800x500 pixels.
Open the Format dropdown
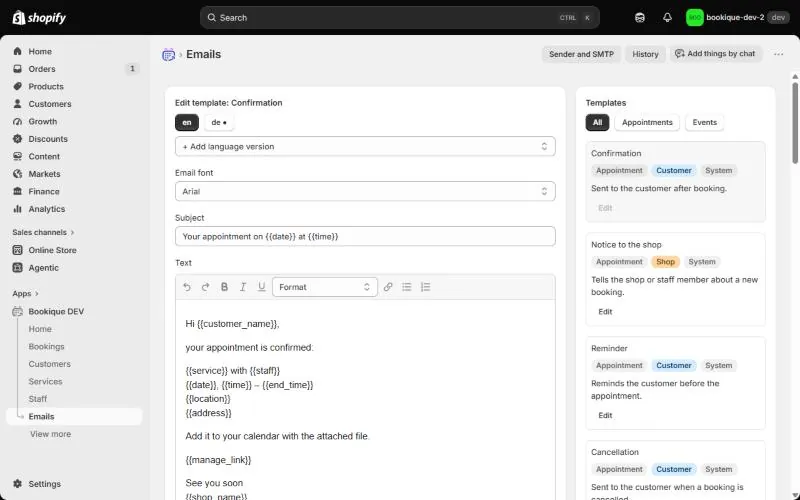coord(325,287)
